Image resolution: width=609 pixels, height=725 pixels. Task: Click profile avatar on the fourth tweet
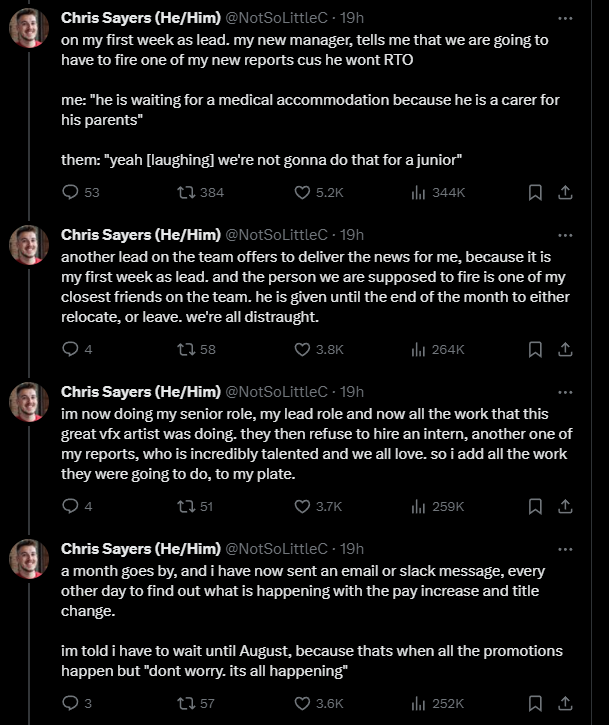tap(29, 559)
